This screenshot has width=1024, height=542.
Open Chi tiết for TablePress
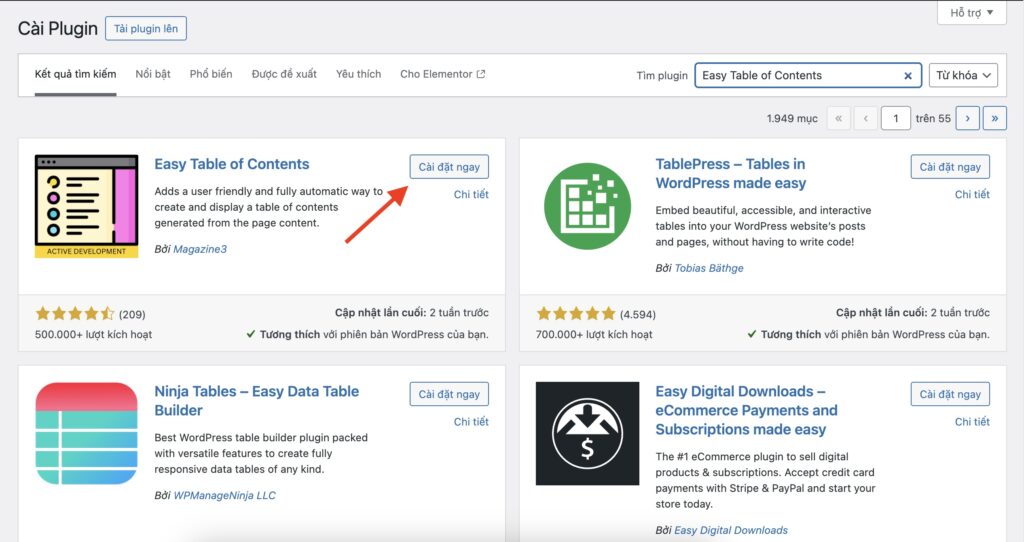972,194
